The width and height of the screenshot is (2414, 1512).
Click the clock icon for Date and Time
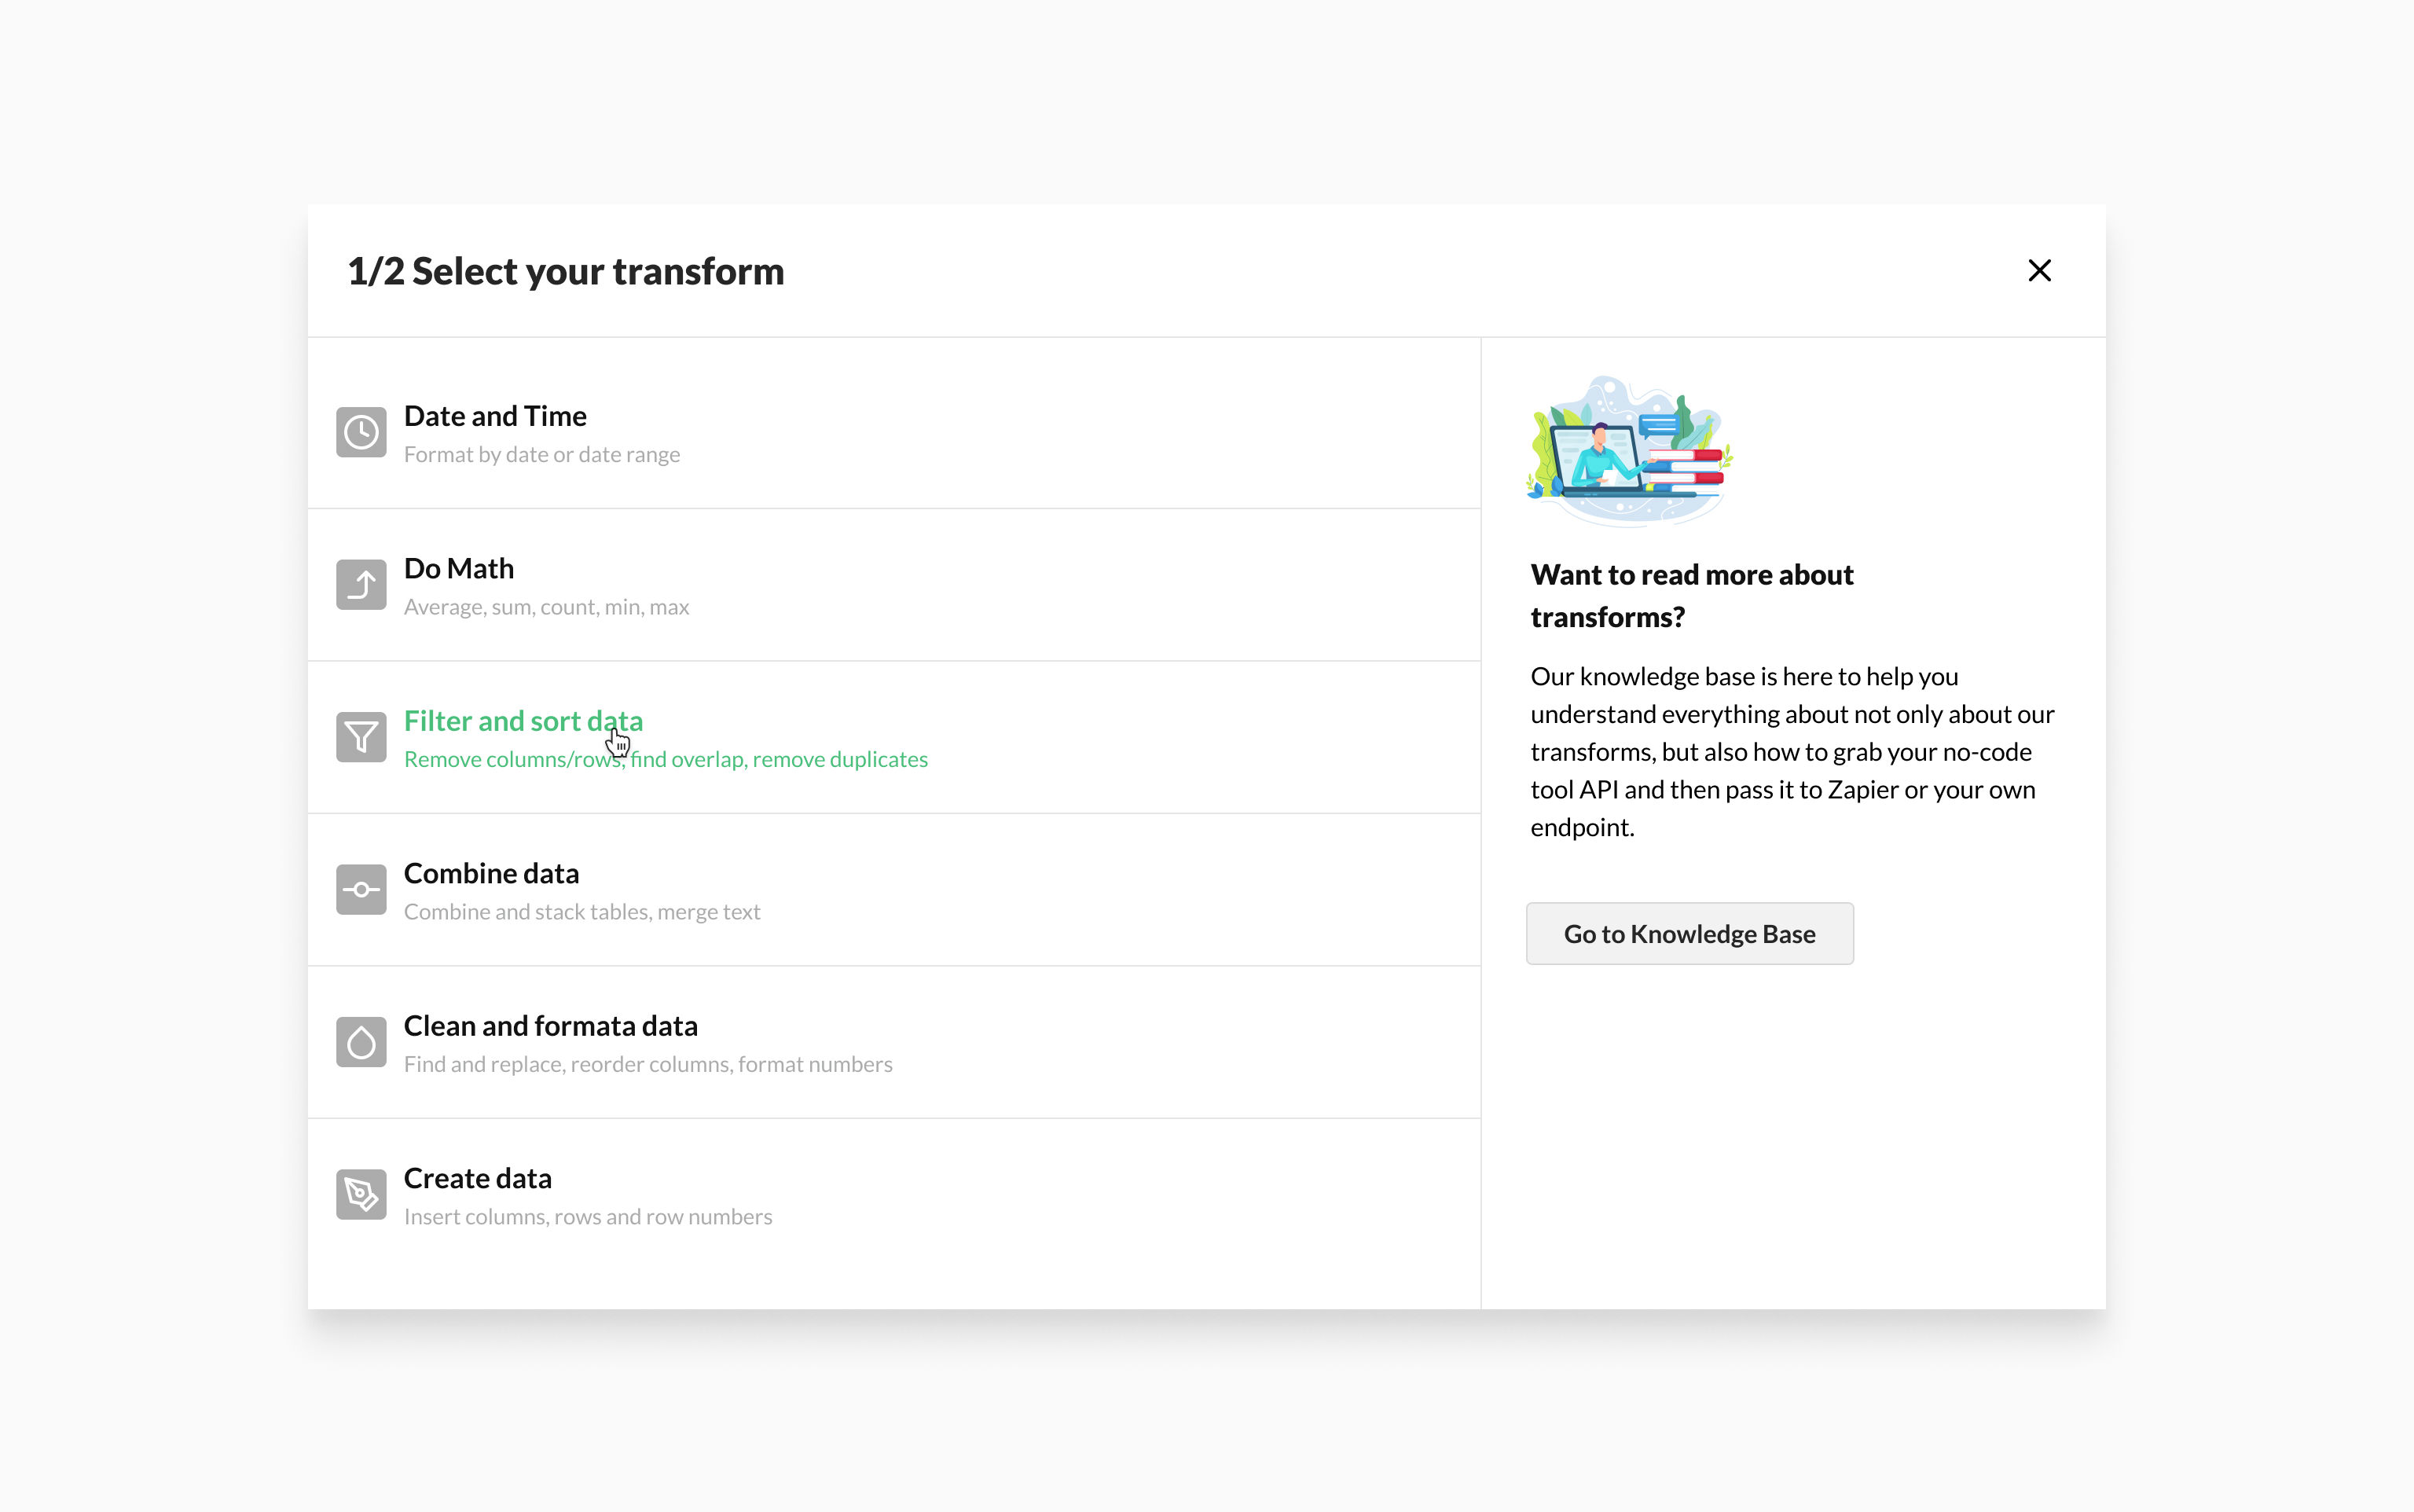361,432
